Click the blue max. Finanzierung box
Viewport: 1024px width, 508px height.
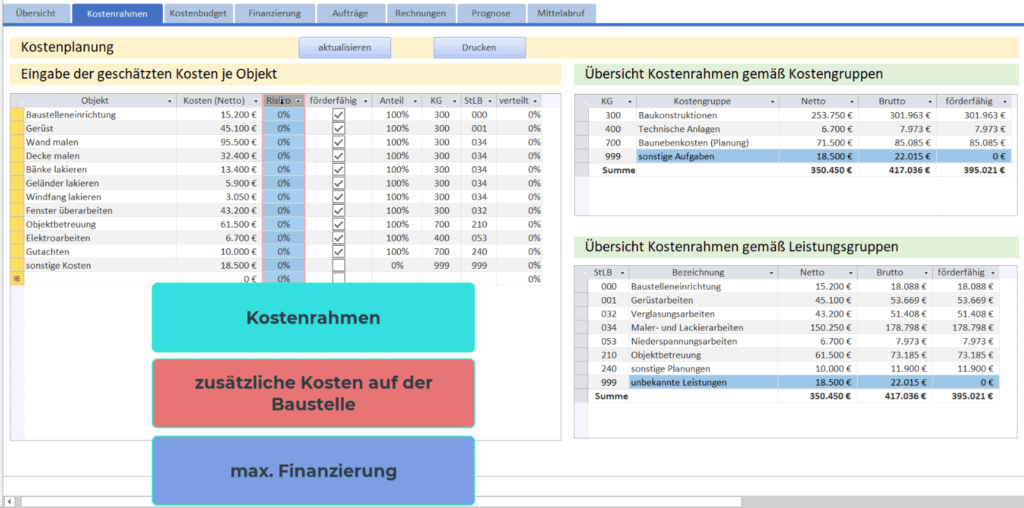tap(313, 470)
